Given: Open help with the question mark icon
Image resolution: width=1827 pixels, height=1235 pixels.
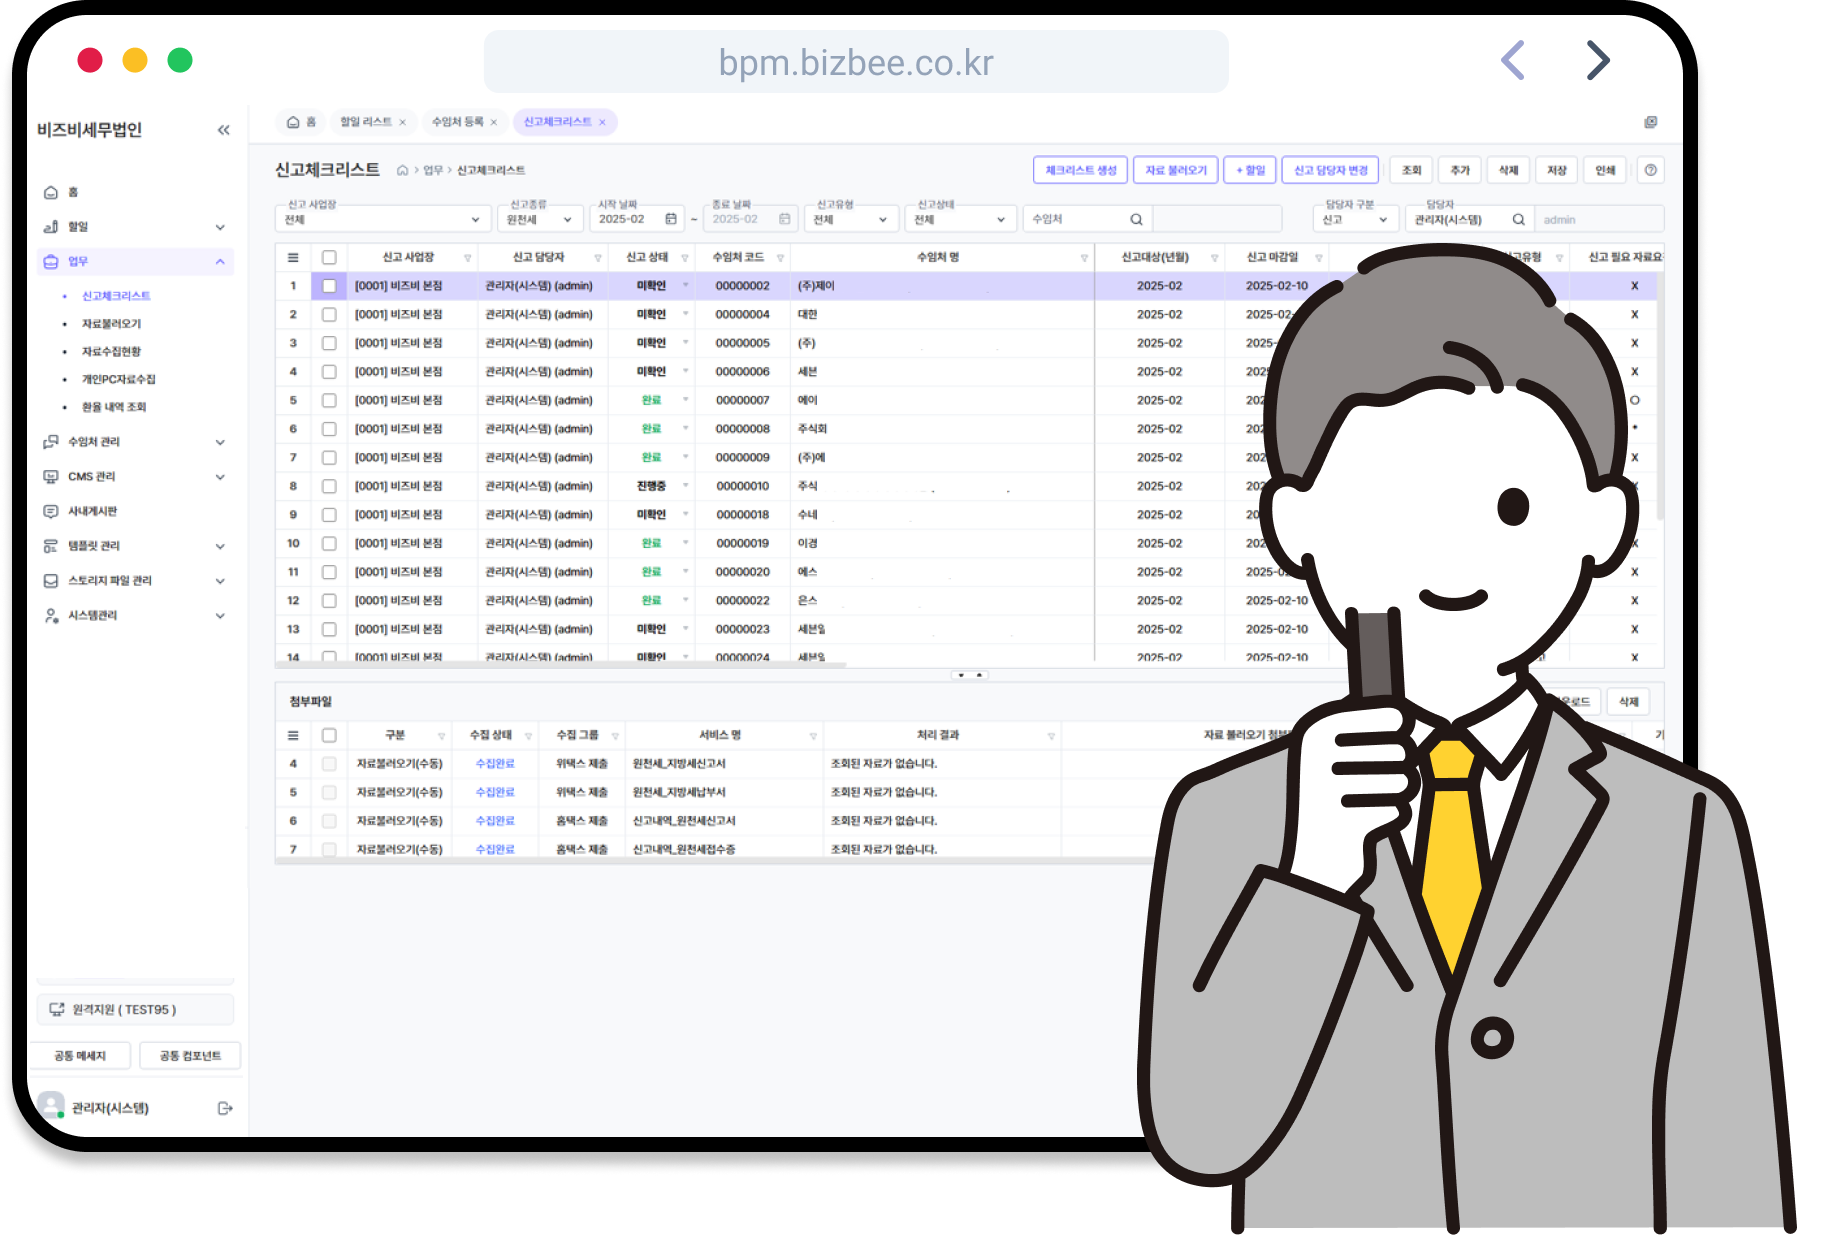Looking at the screenshot, I should pos(1651,170).
